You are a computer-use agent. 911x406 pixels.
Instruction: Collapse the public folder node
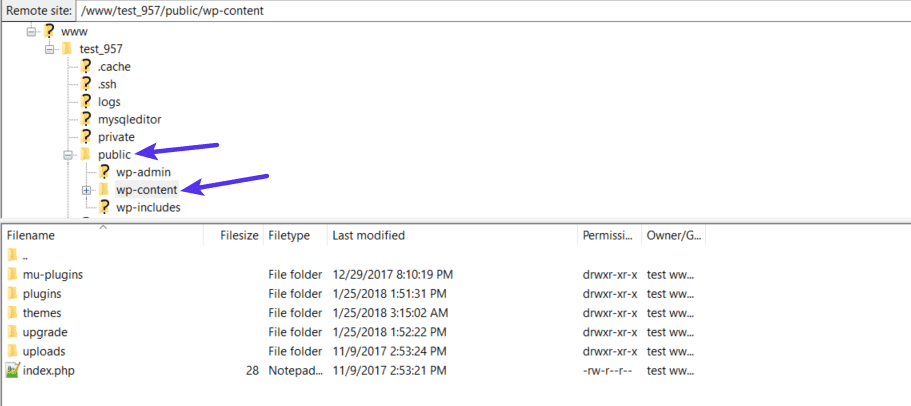(68, 155)
